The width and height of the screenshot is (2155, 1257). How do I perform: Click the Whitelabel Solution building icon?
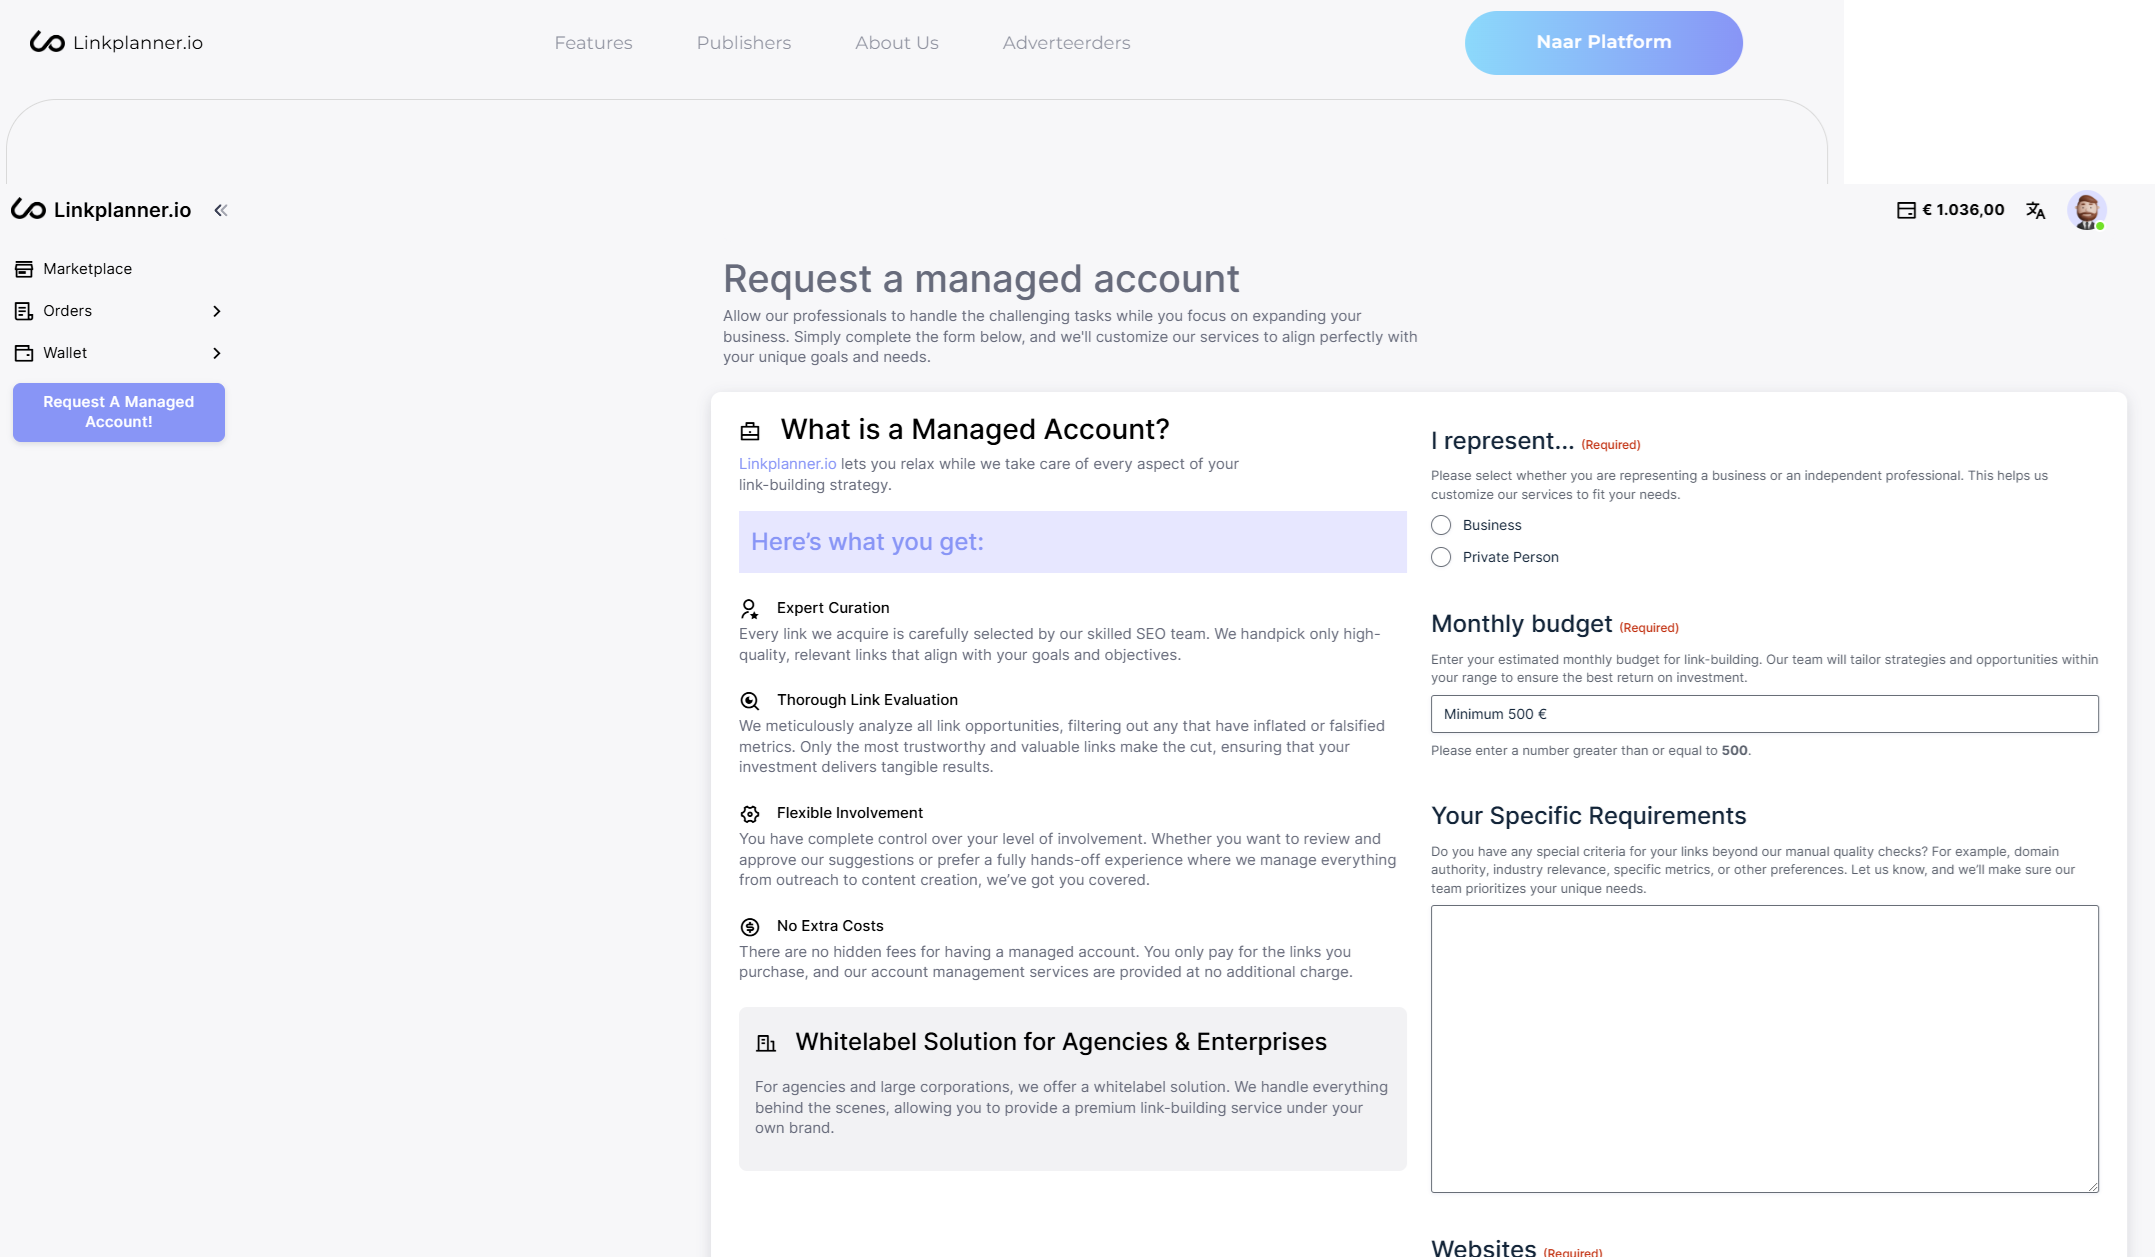coord(766,1043)
